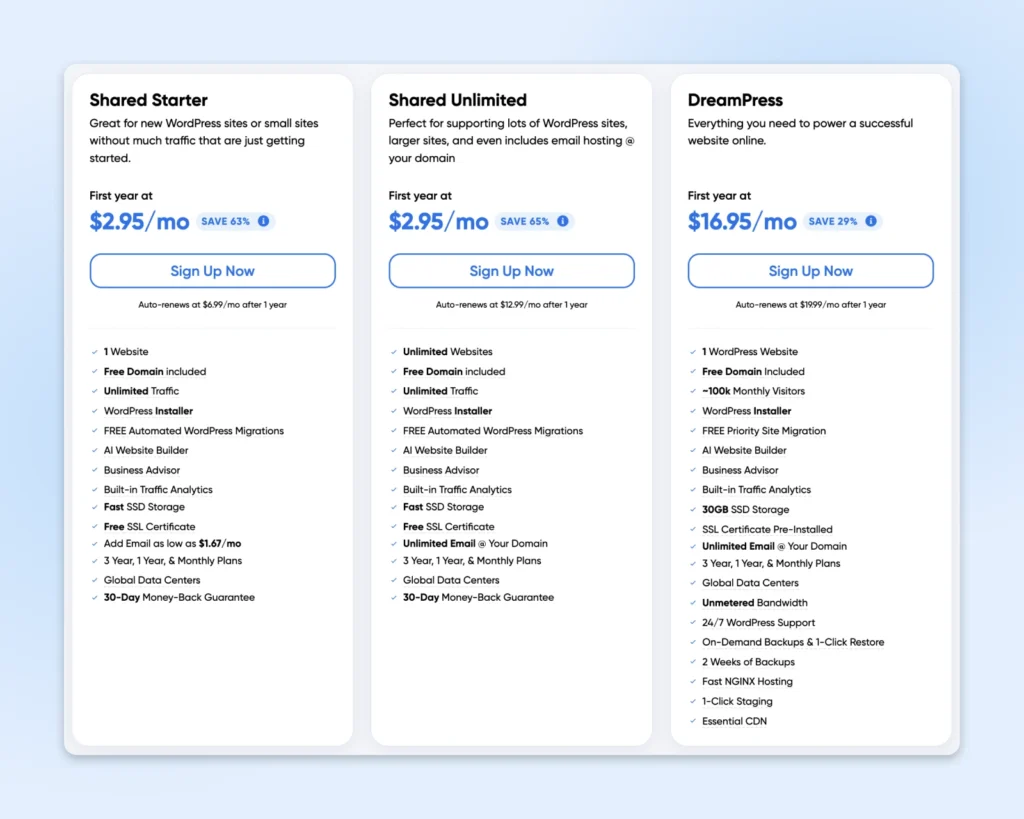Click the info icon beside SAVE 65%

(x=563, y=221)
